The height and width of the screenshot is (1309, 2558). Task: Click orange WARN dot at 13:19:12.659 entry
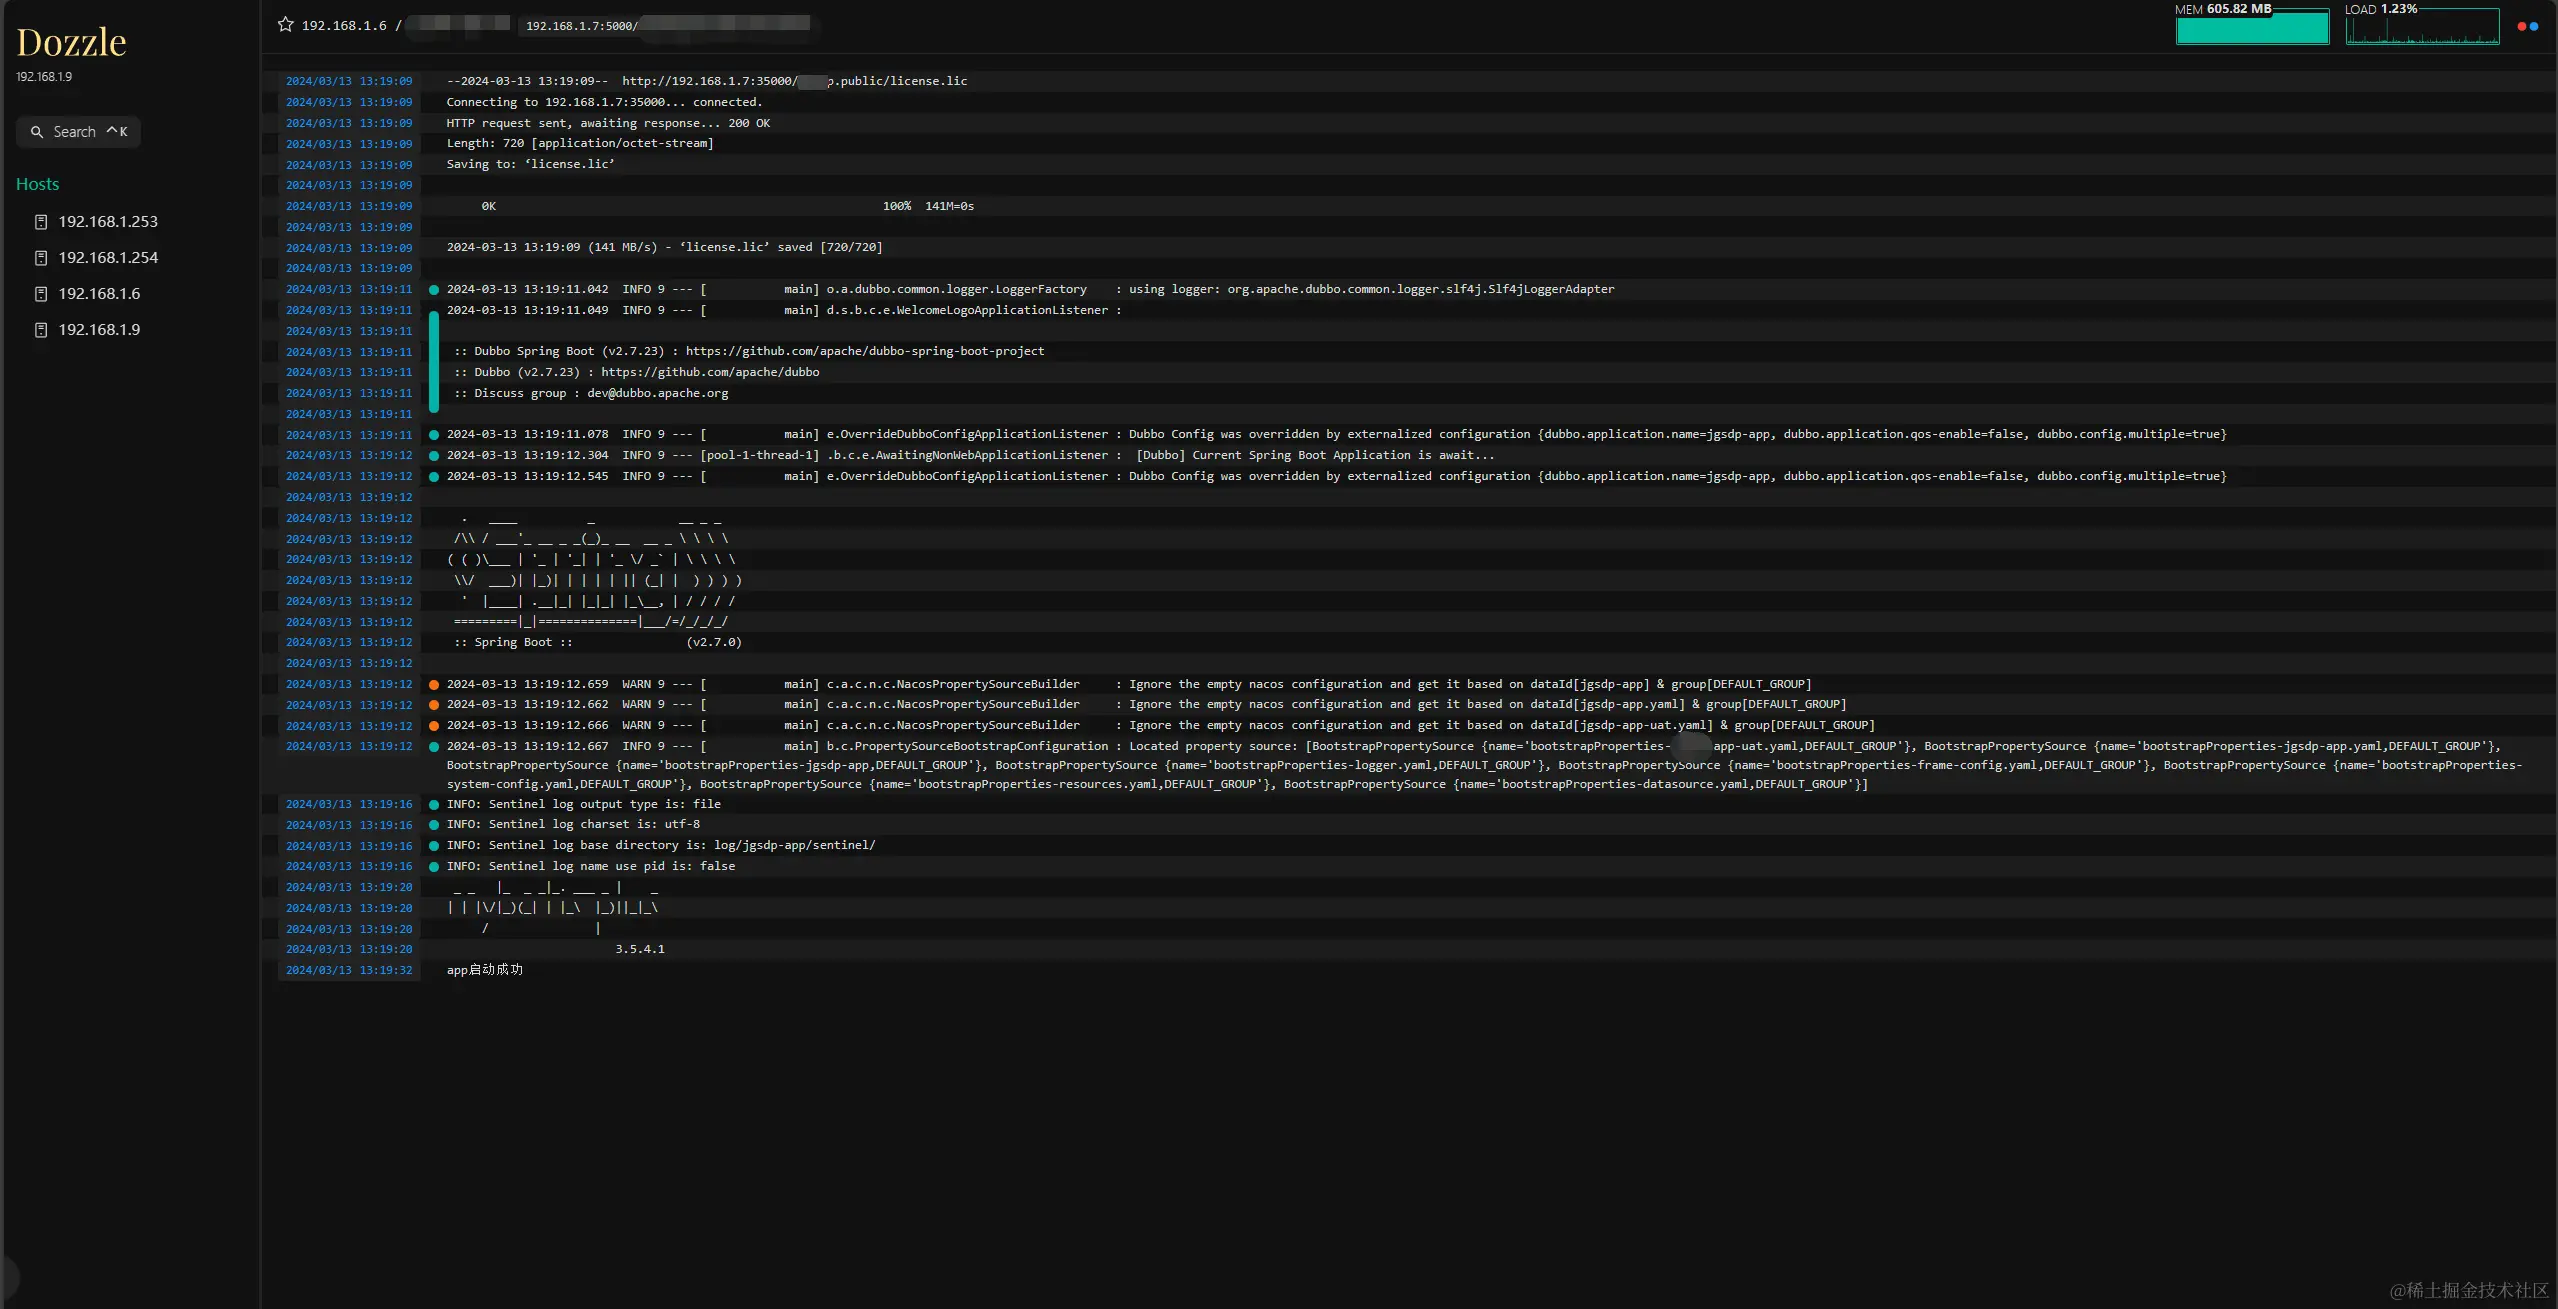[434, 685]
